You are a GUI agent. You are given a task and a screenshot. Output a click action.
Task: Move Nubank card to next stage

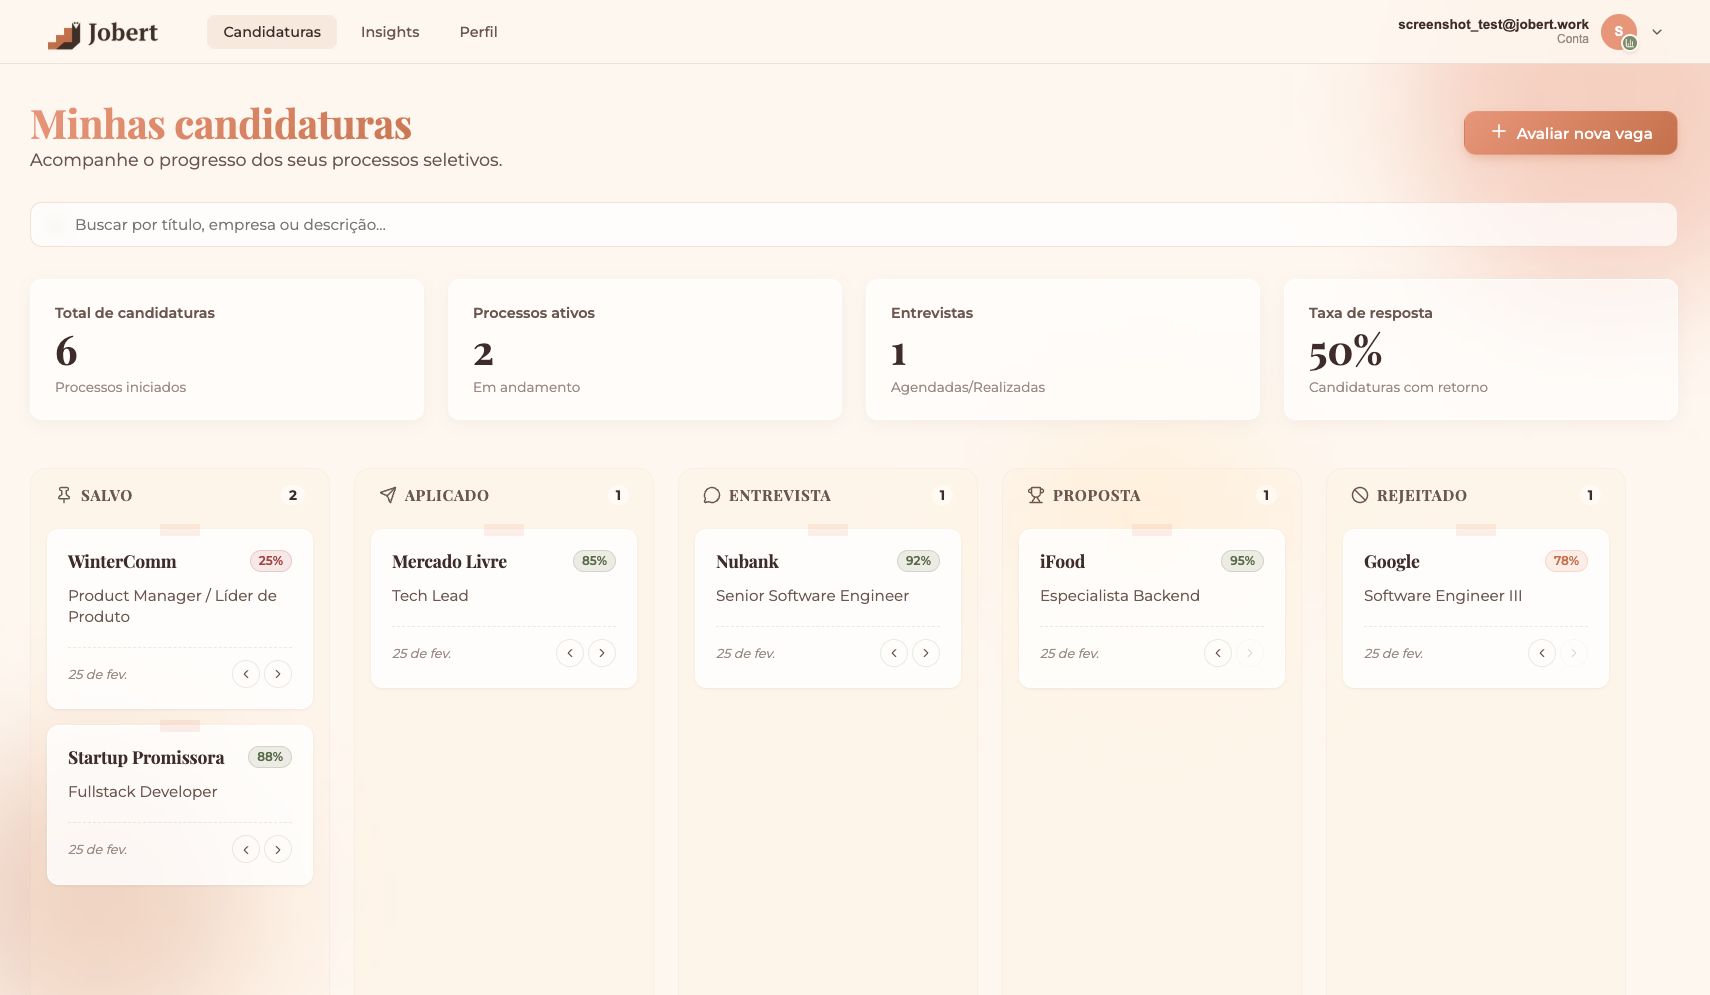(x=926, y=653)
